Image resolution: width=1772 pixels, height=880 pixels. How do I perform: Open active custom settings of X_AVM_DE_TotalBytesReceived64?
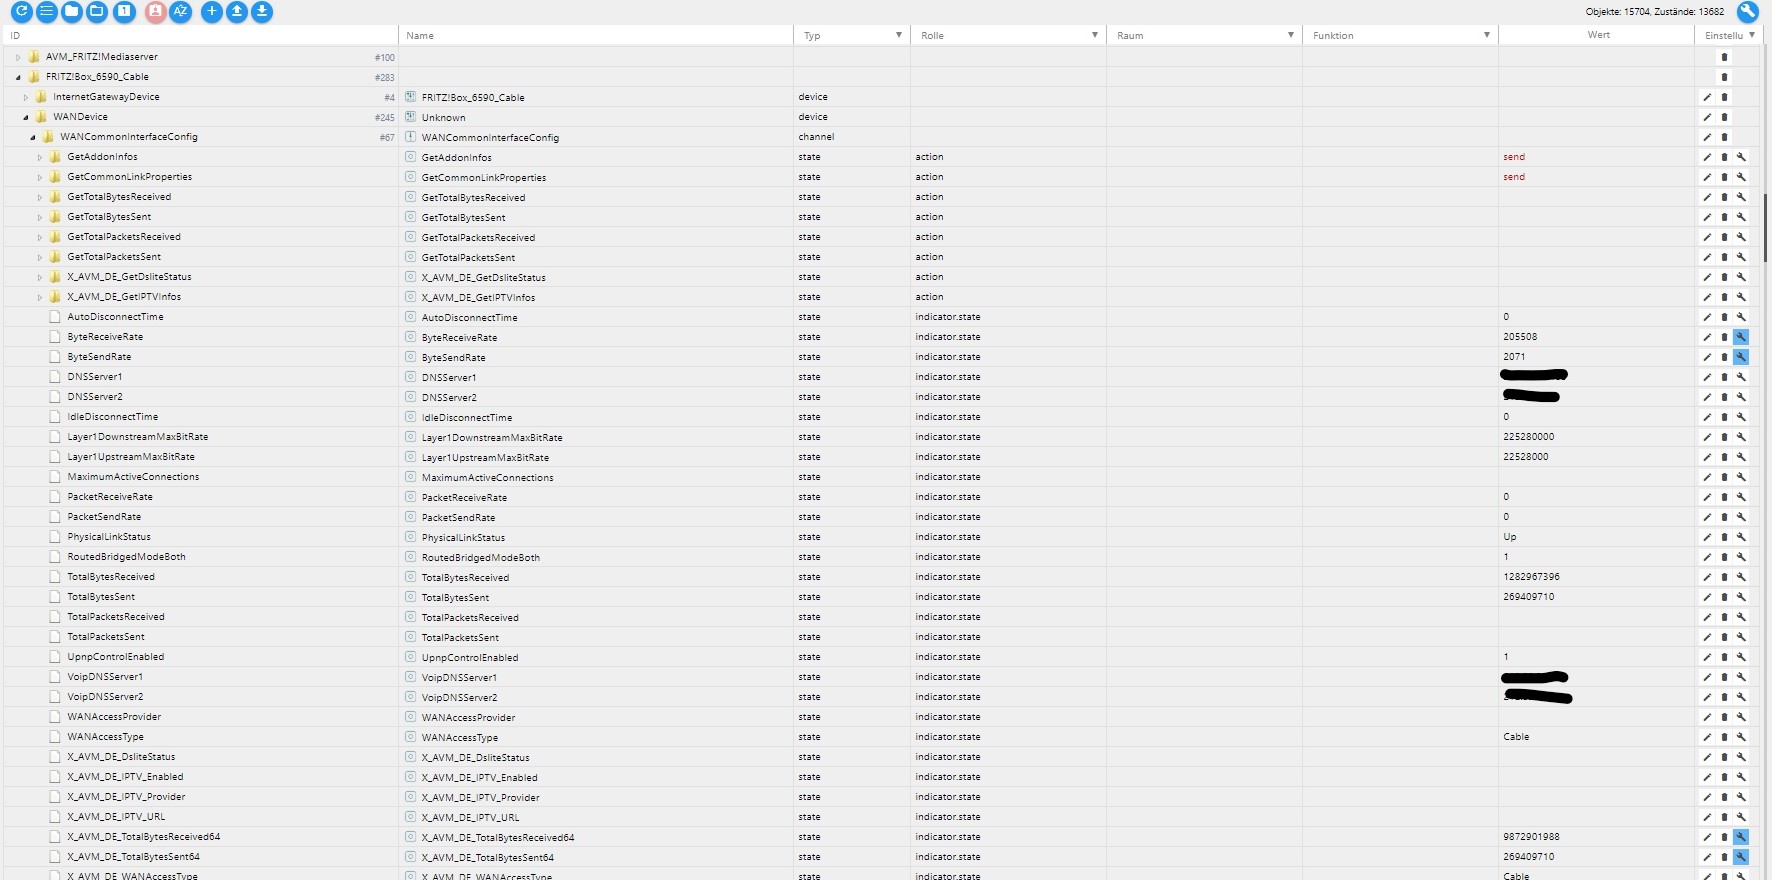[1741, 837]
